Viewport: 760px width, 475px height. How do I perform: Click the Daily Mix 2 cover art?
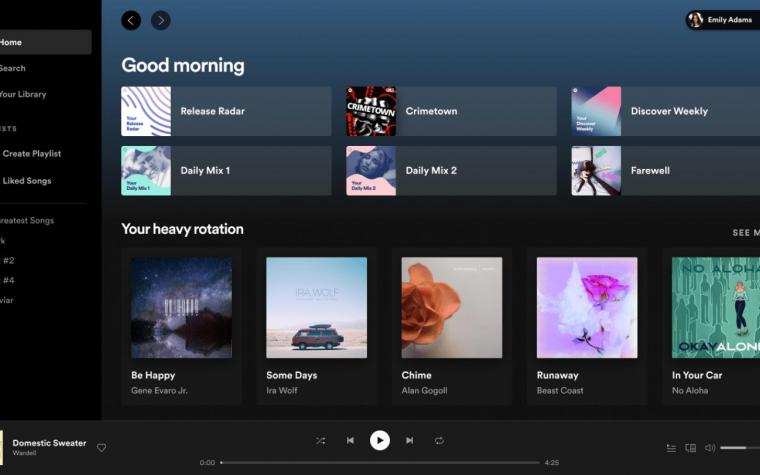click(x=371, y=171)
